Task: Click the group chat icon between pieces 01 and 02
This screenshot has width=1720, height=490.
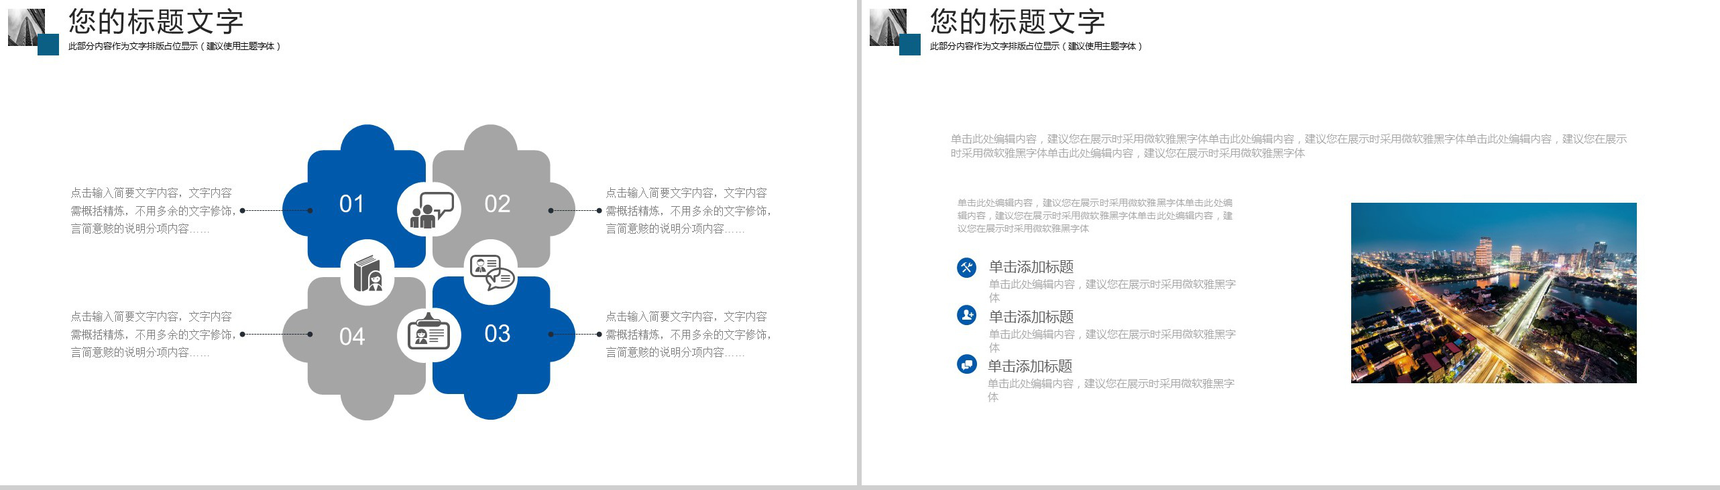Action: coord(432,211)
